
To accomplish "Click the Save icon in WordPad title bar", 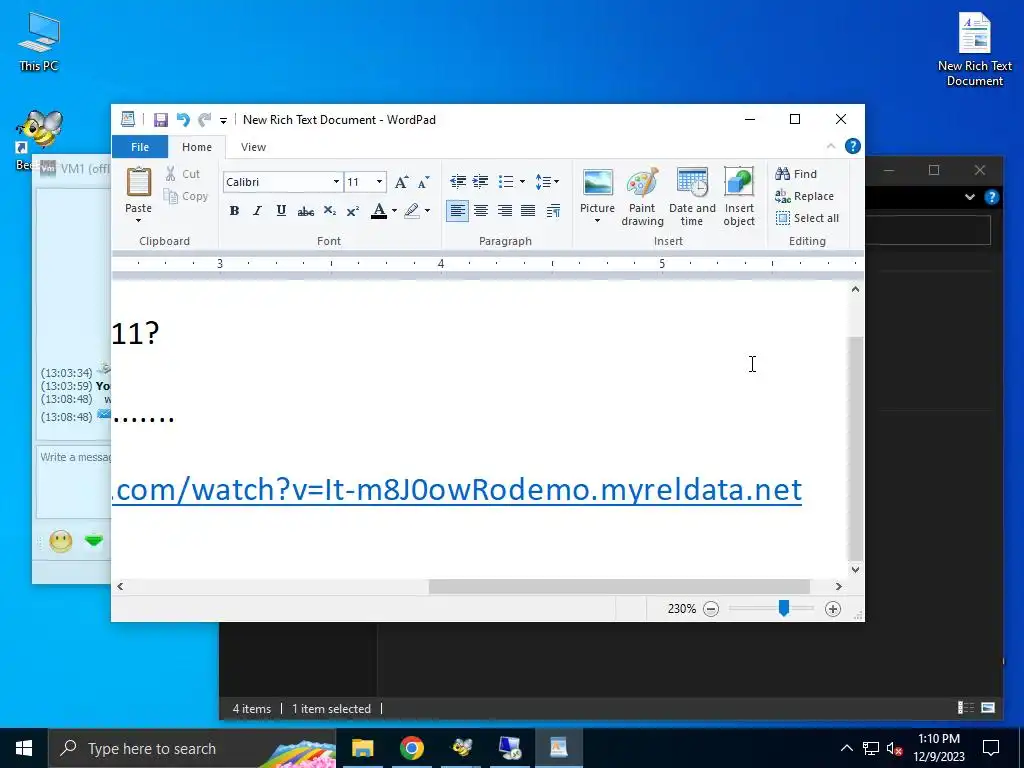I will [x=161, y=120].
